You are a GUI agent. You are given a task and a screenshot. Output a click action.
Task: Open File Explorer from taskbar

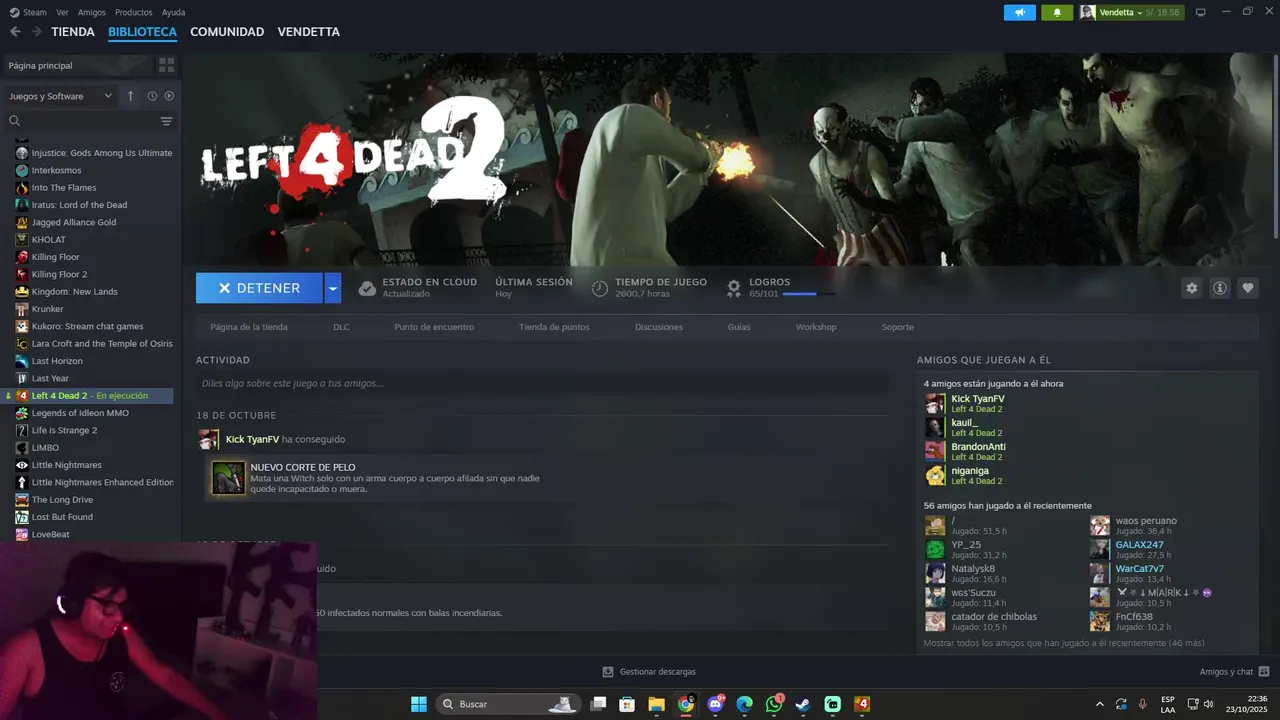pos(656,704)
